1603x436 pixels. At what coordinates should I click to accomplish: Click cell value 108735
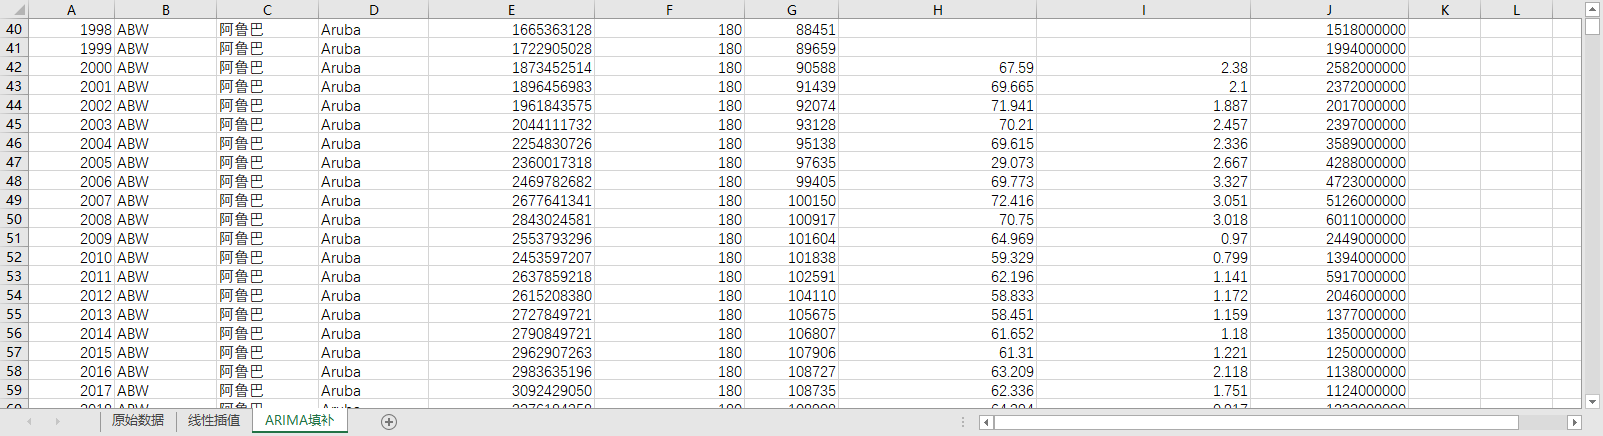(x=791, y=391)
